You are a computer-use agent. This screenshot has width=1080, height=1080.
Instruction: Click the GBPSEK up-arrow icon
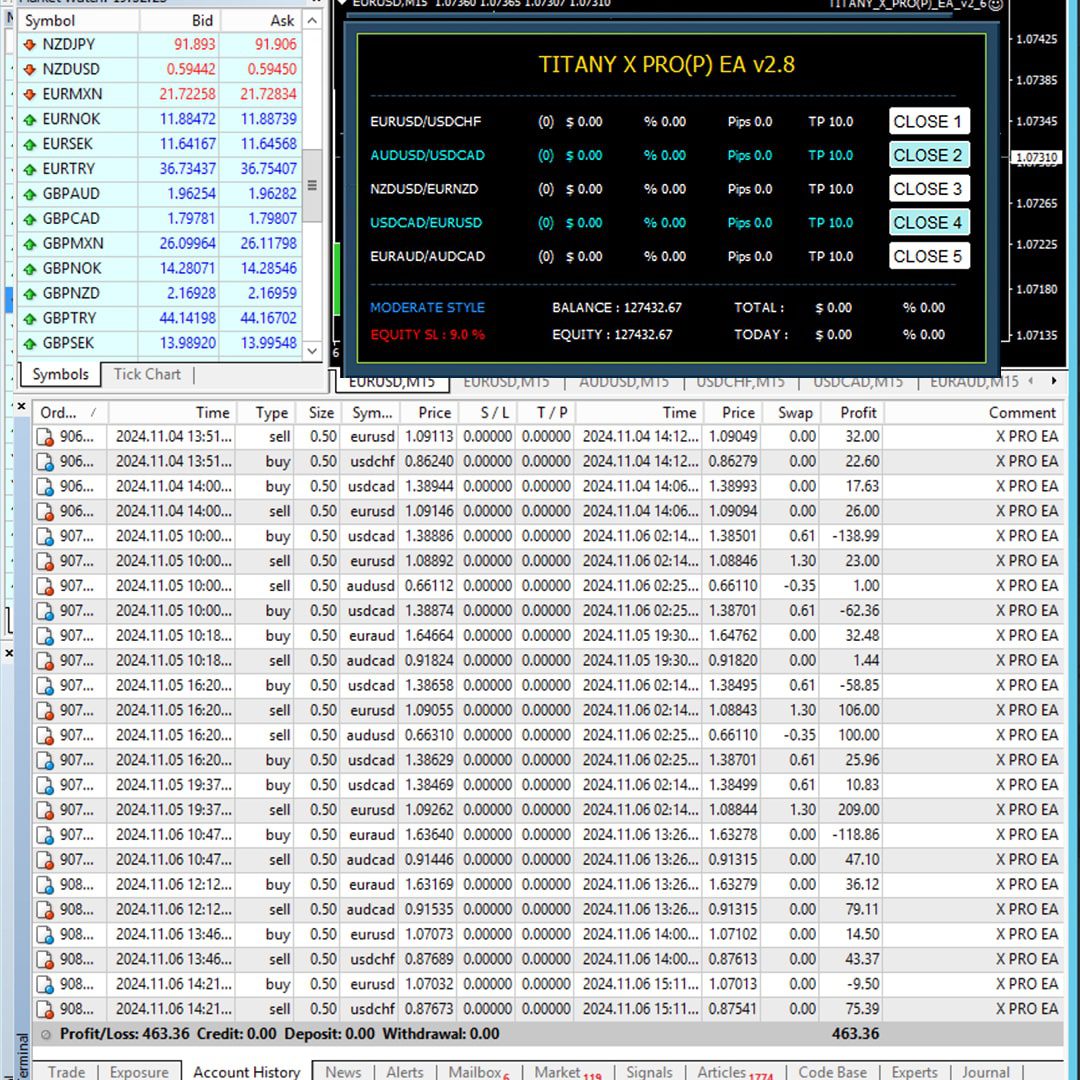point(29,343)
